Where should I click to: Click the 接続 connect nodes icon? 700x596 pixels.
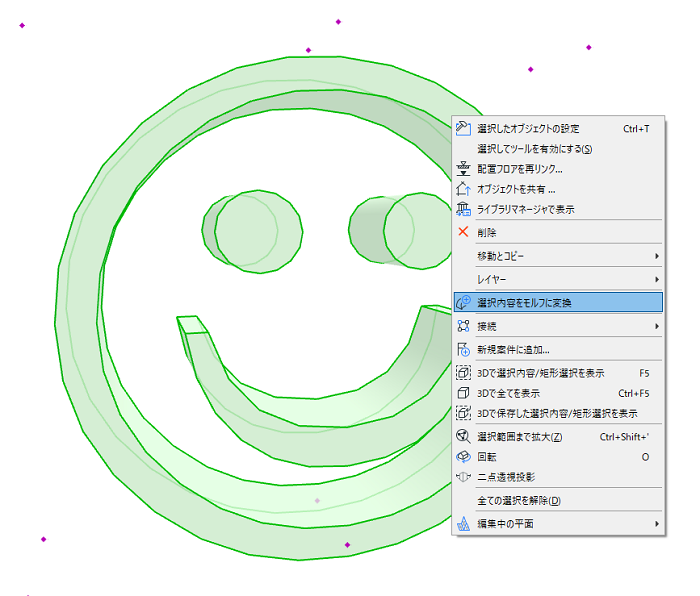(463, 326)
